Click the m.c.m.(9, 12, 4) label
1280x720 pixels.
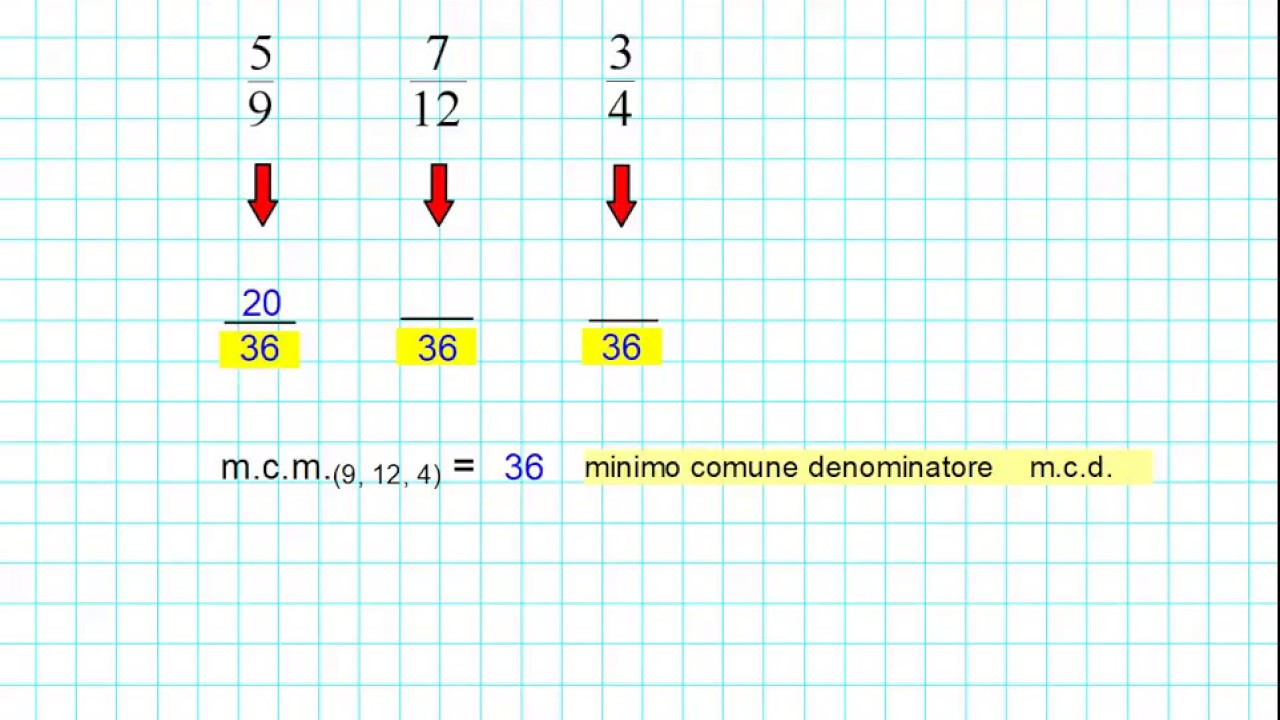pyautogui.click(x=331, y=469)
